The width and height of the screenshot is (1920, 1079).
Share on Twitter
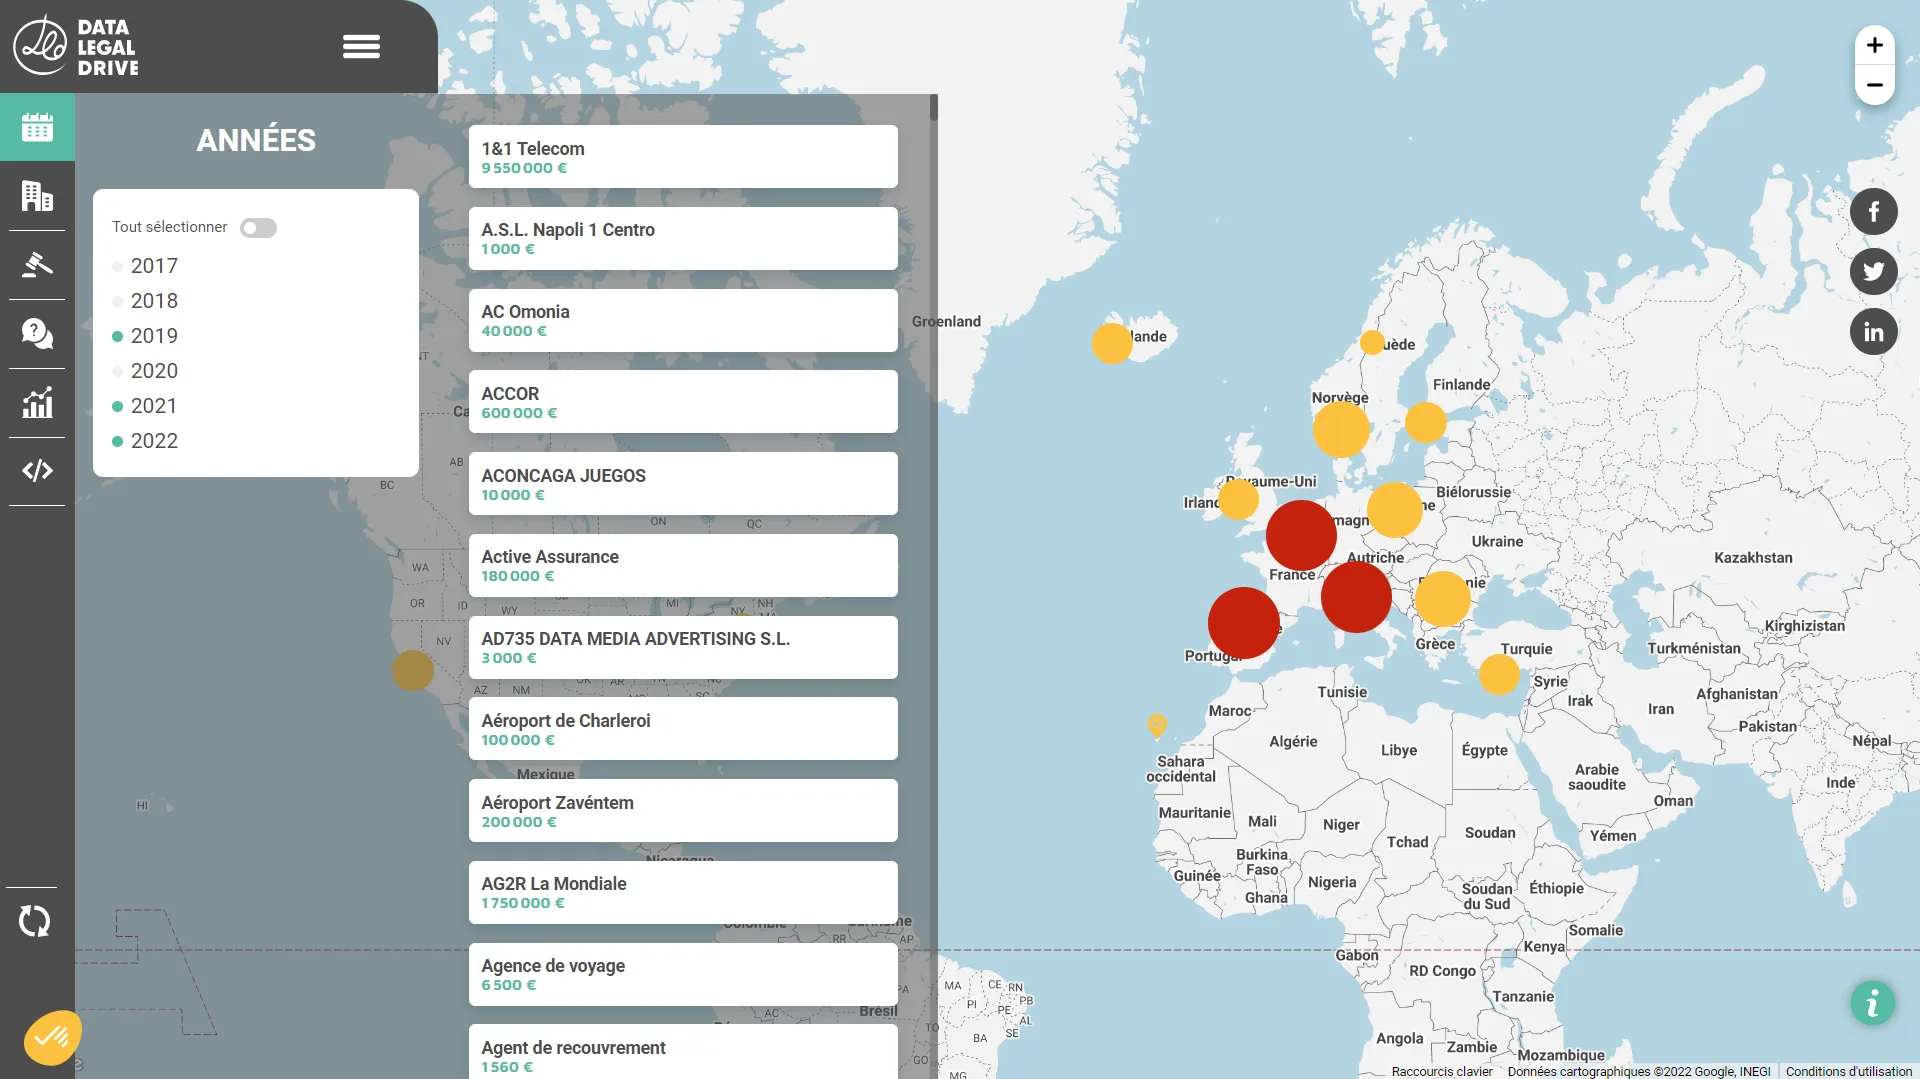click(1874, 271)
